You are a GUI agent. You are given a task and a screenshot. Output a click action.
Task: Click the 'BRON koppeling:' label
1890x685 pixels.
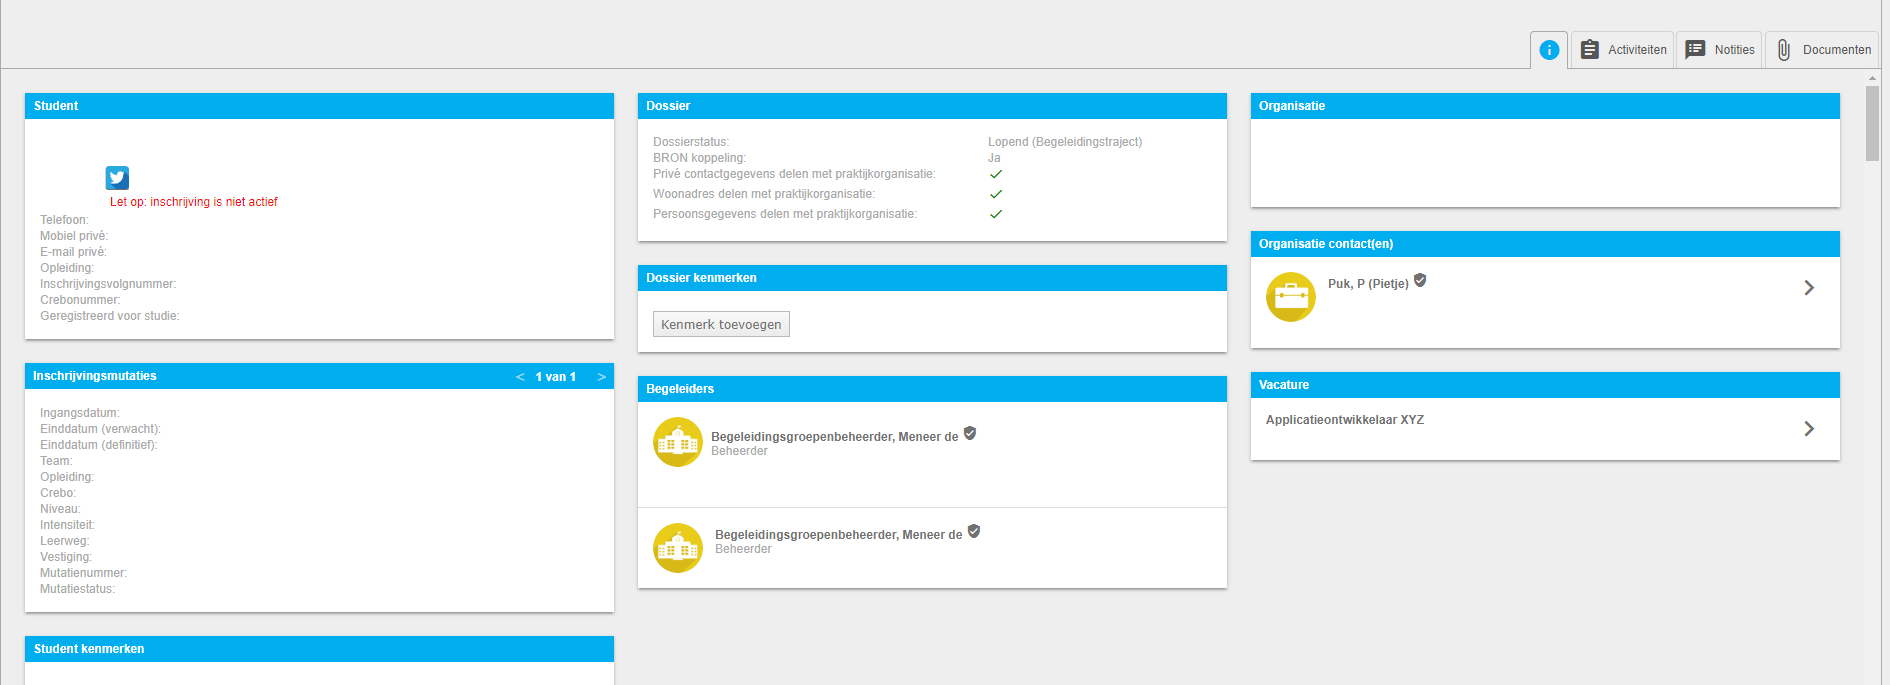[x=699, y=158]
